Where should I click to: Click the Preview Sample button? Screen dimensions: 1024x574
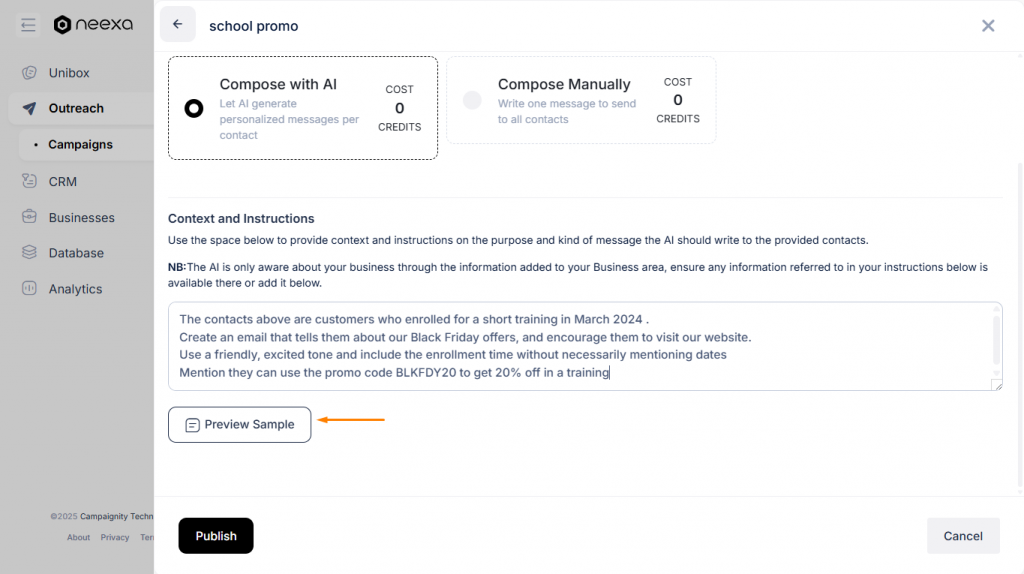point(240,425)
